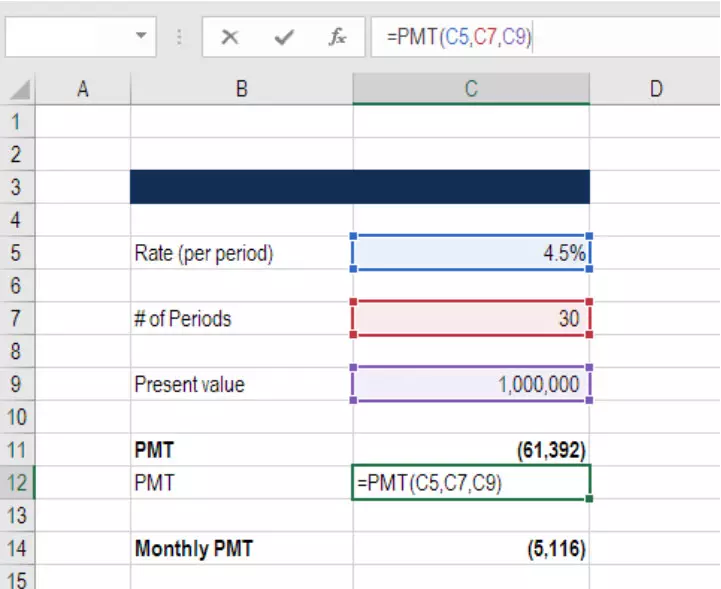Click the 'Present value' label cell
Screen dimensions: 721x589
(x=241, y=384)
